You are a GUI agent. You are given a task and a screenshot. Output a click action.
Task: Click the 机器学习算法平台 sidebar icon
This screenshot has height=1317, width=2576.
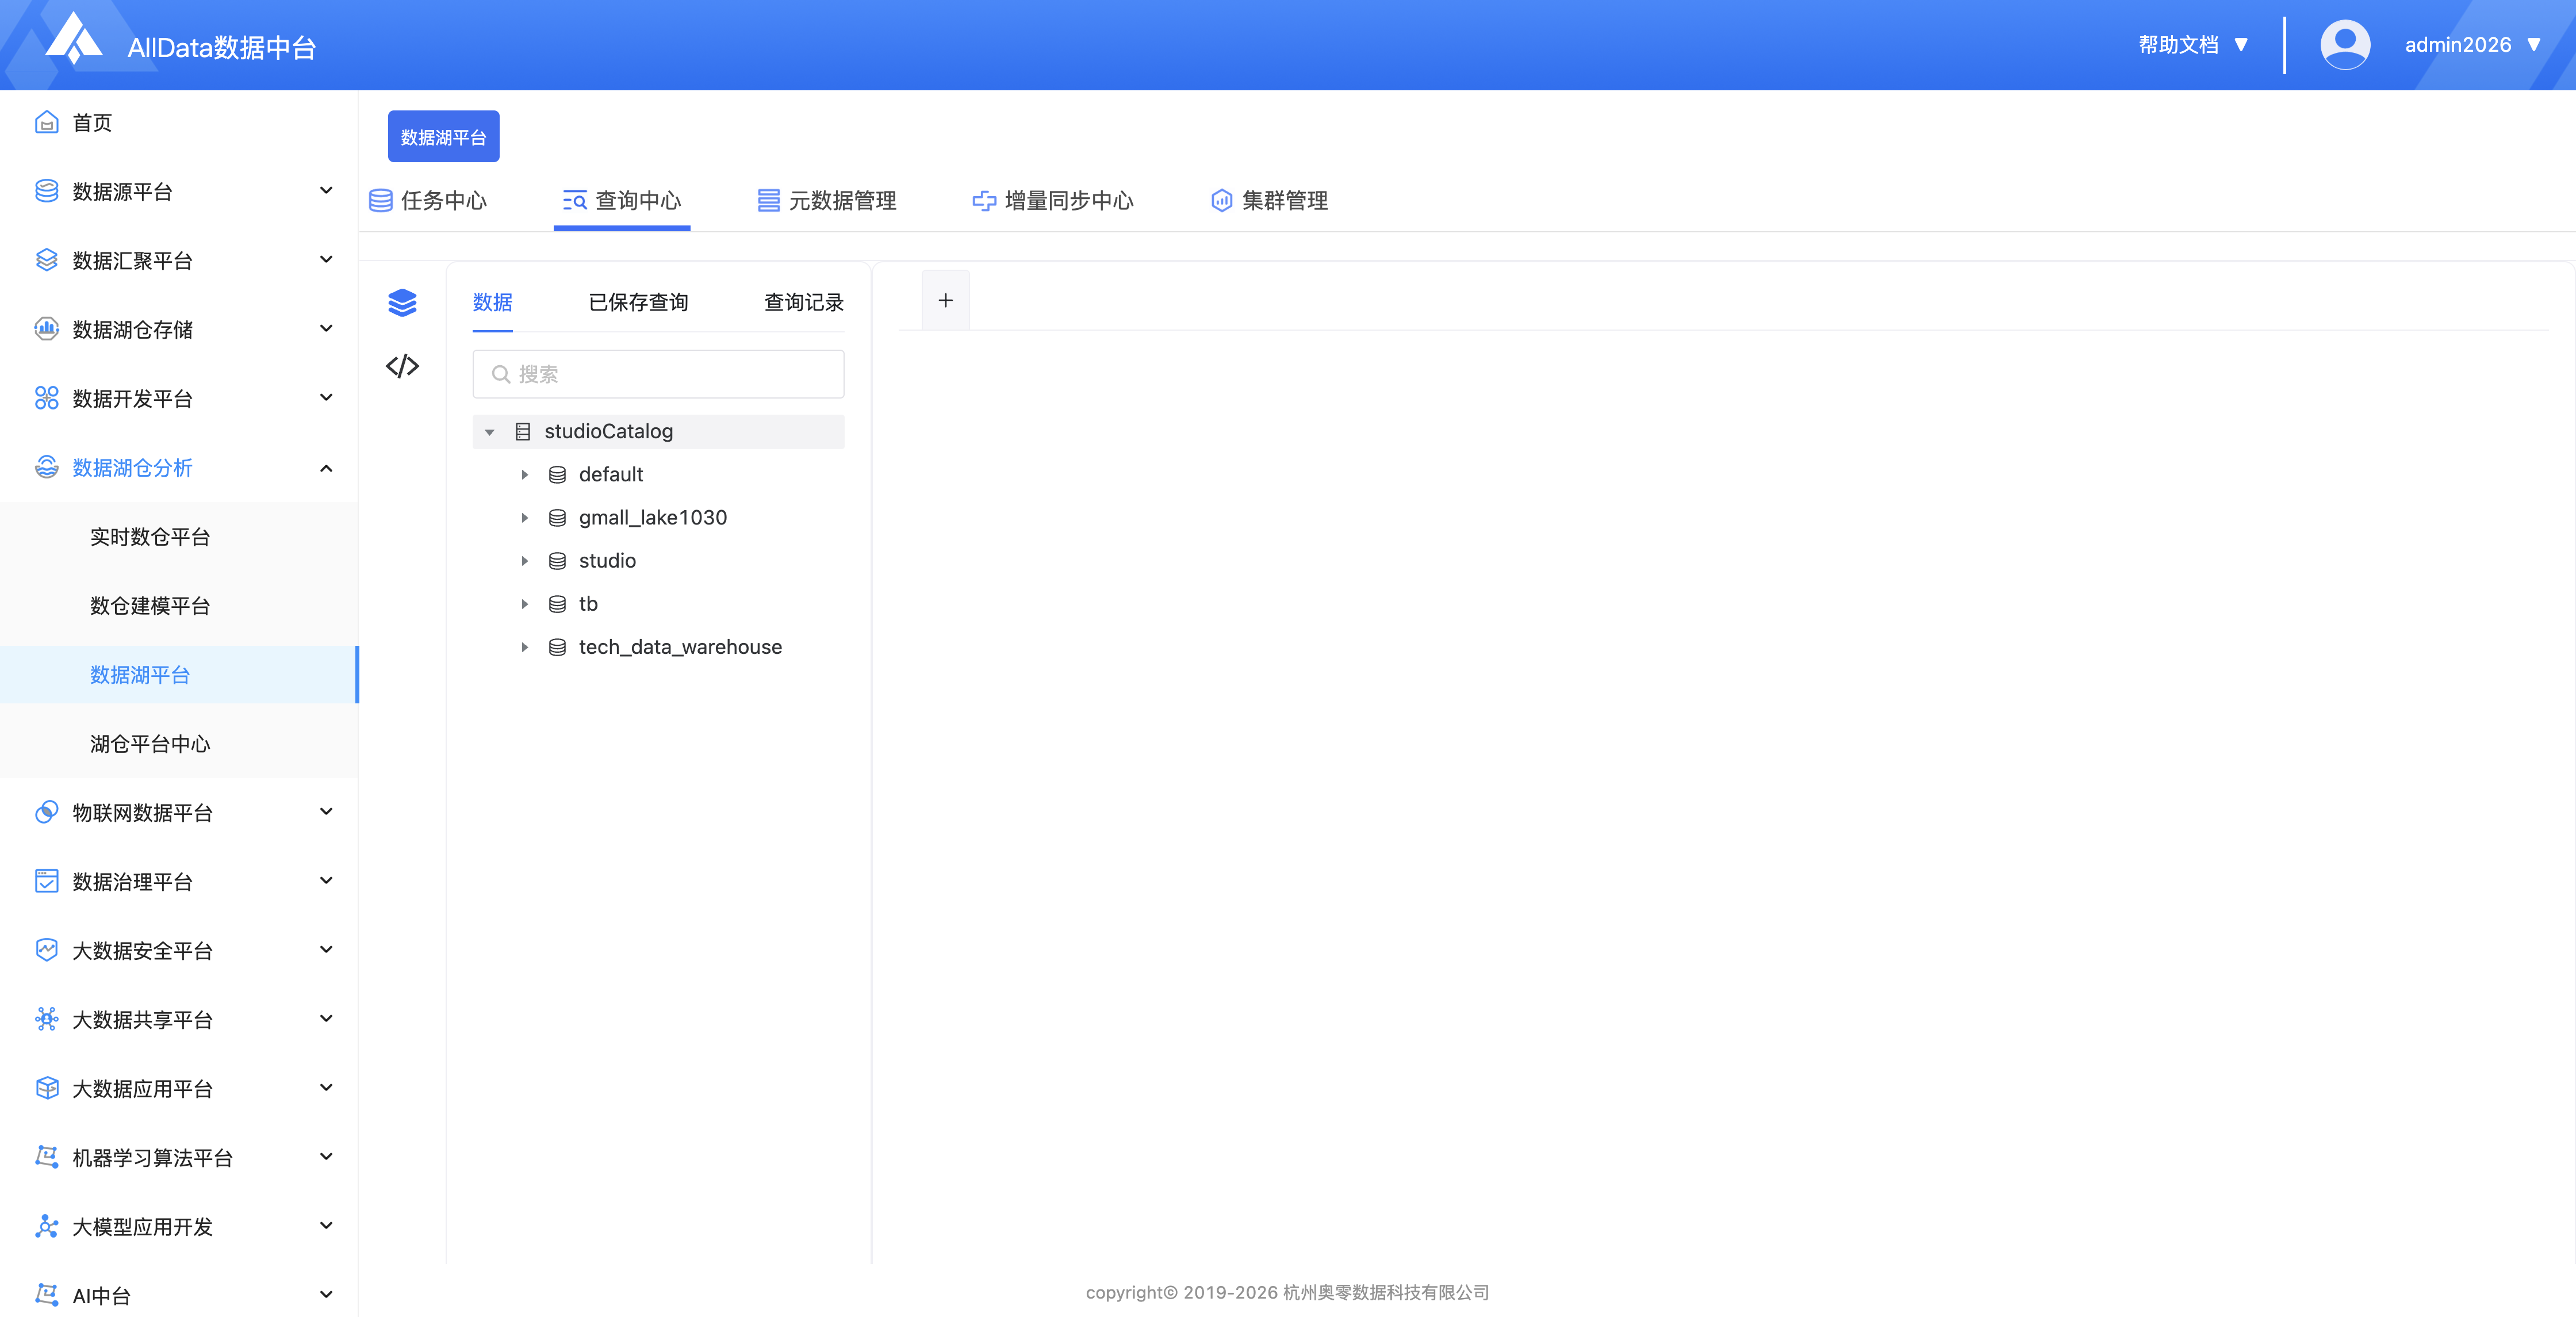(x=46, y=1157)
